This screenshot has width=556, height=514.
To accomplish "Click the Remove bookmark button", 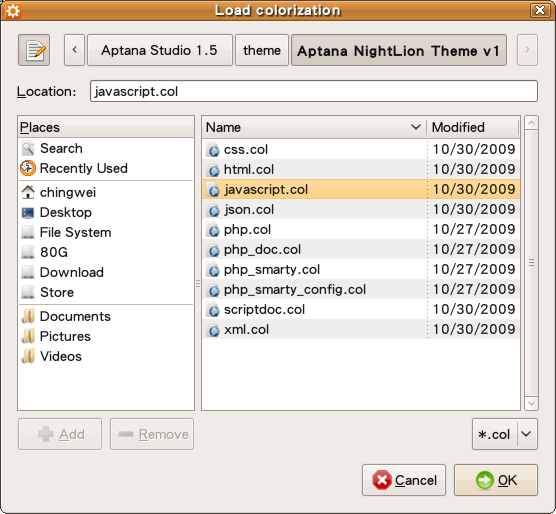I will pyautogui.click(x=152, y=434).
